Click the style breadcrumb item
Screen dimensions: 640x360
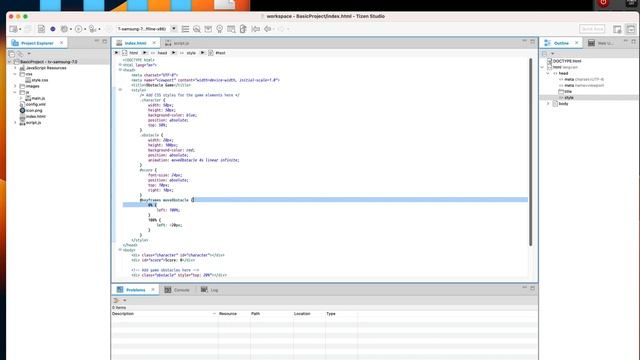(x=187, y=53)
